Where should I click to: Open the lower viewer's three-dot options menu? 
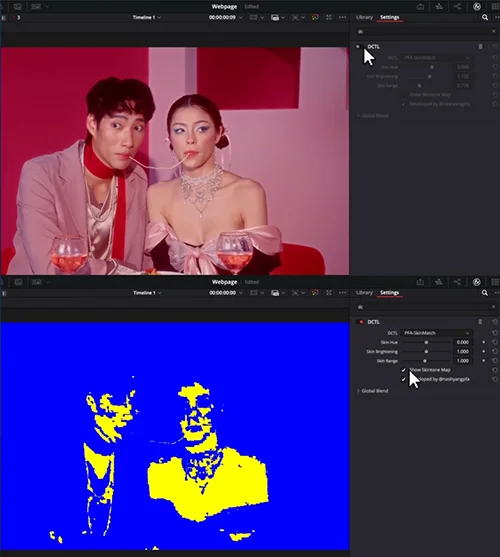tap(342, 293)
